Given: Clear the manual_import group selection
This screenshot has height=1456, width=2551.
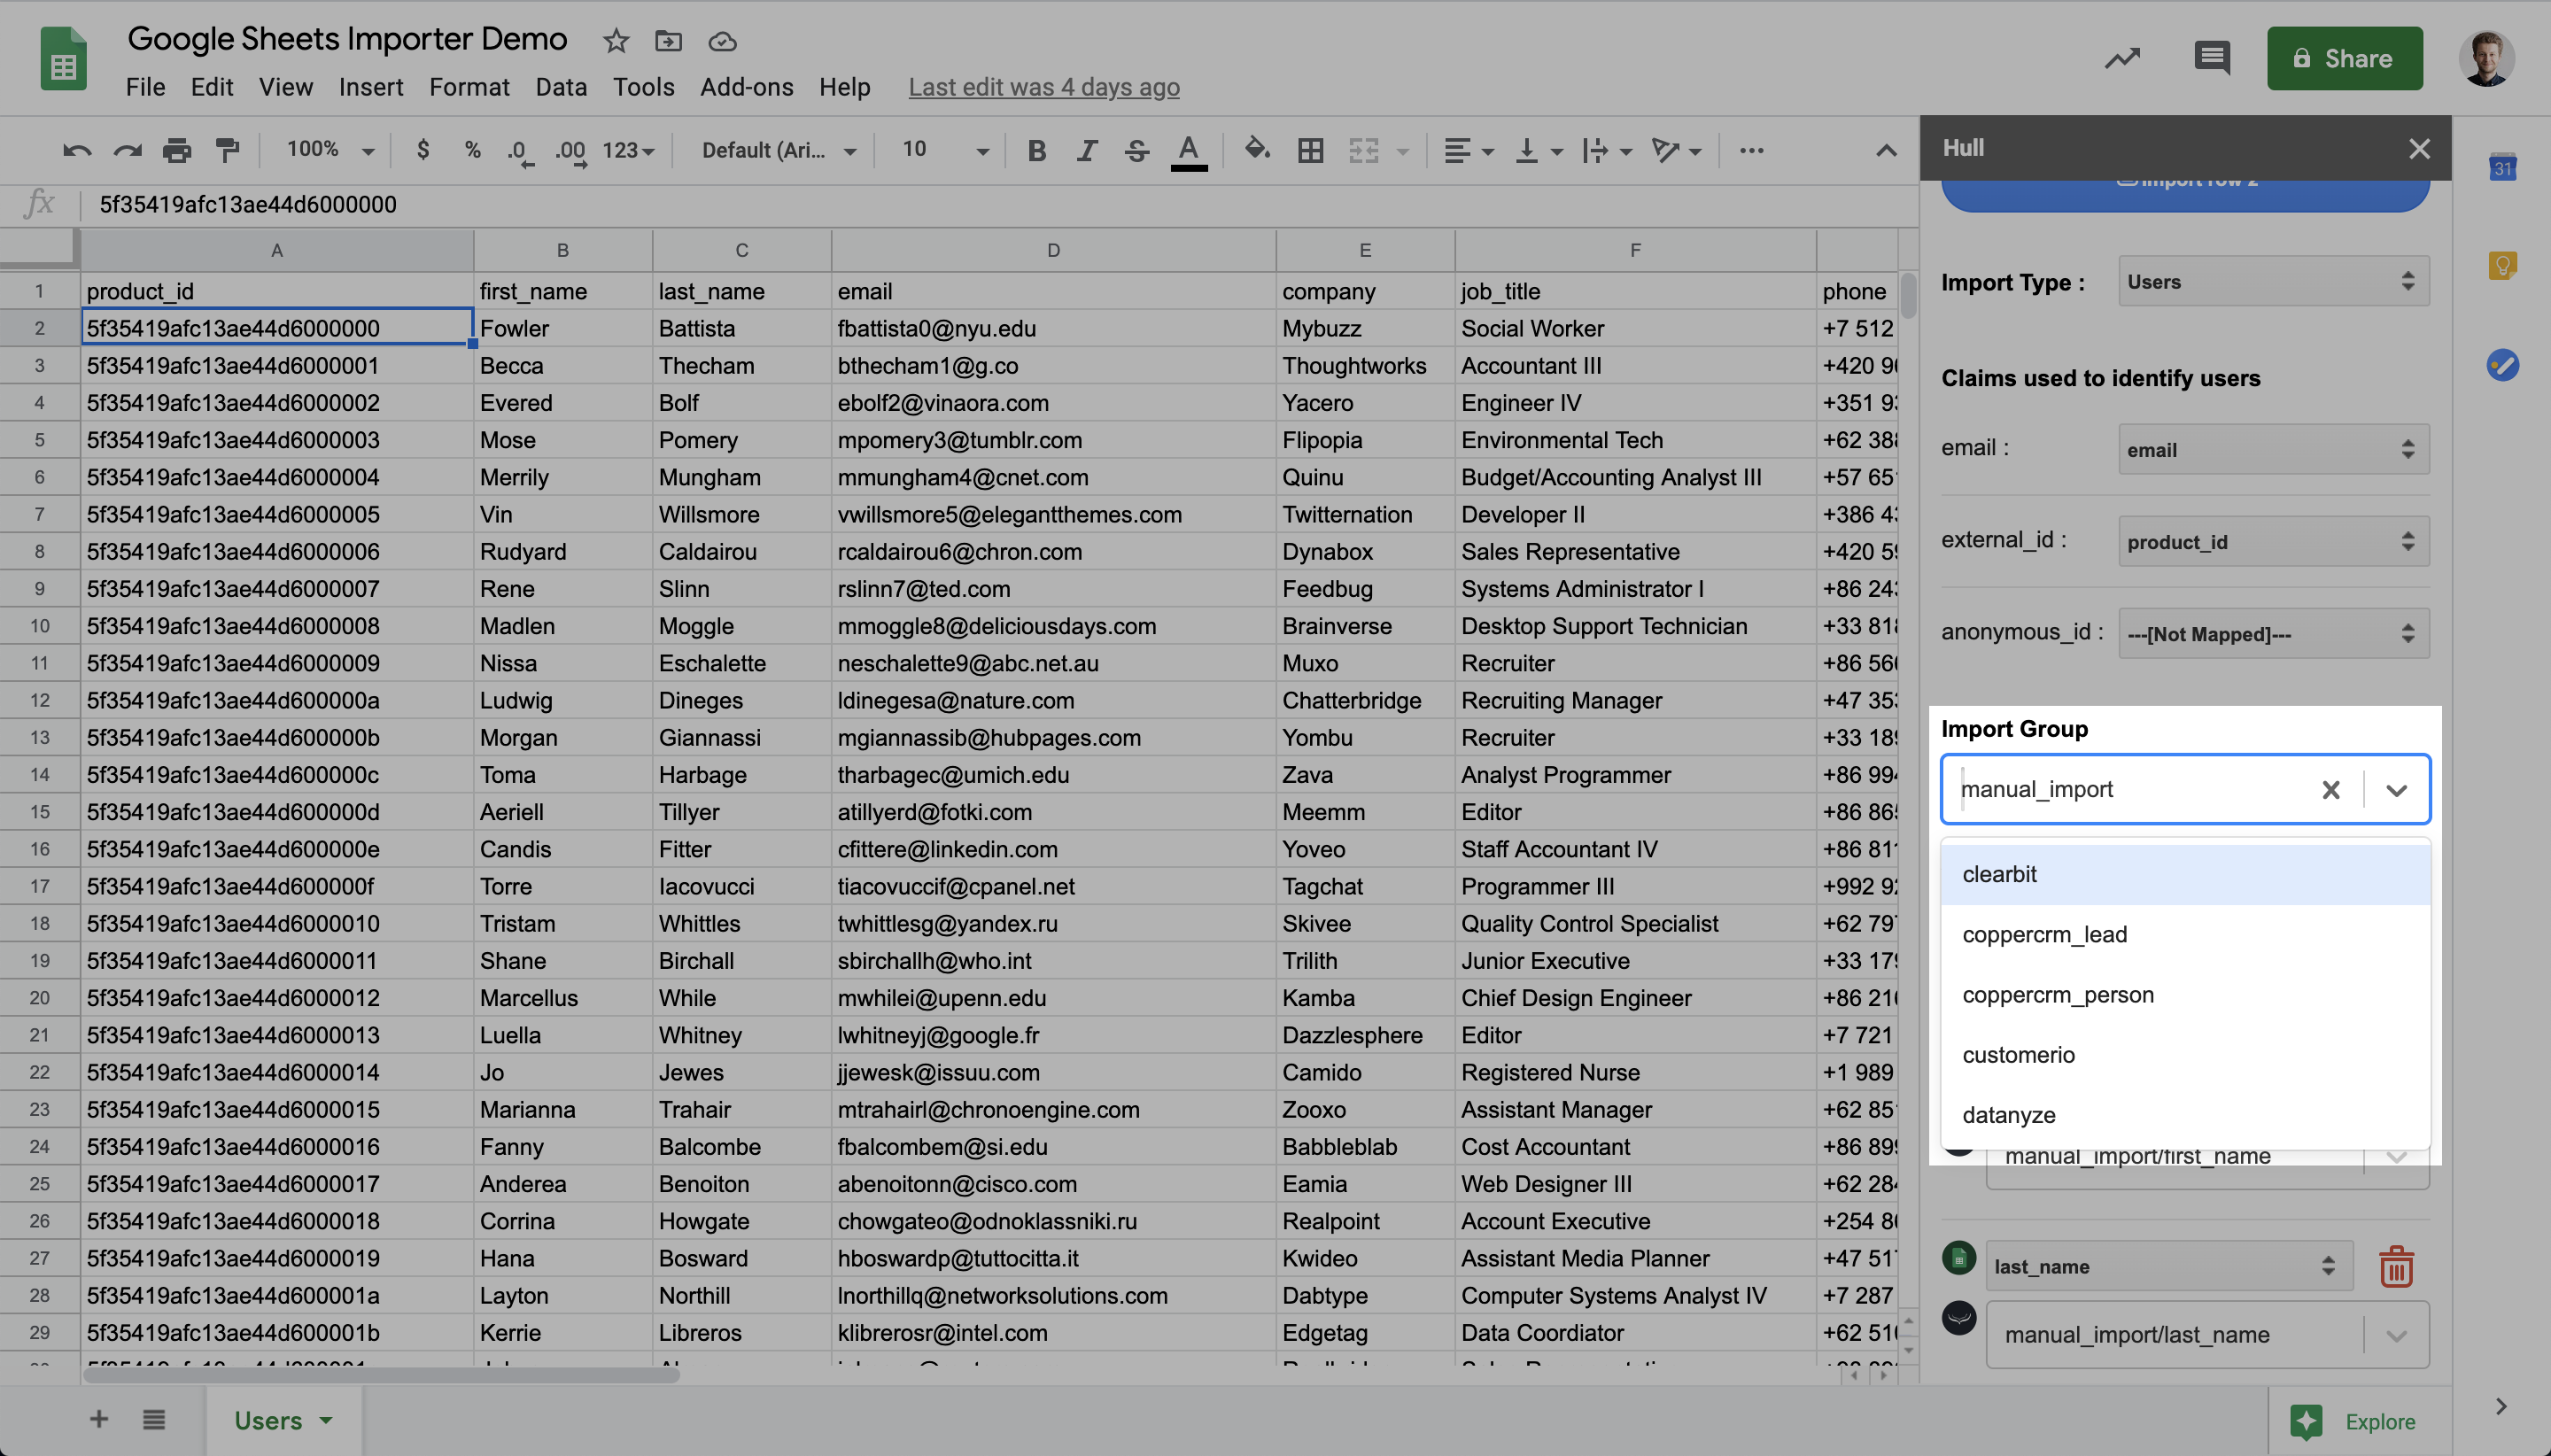Looking at the screenshot, I should [x=2330, y=790].
